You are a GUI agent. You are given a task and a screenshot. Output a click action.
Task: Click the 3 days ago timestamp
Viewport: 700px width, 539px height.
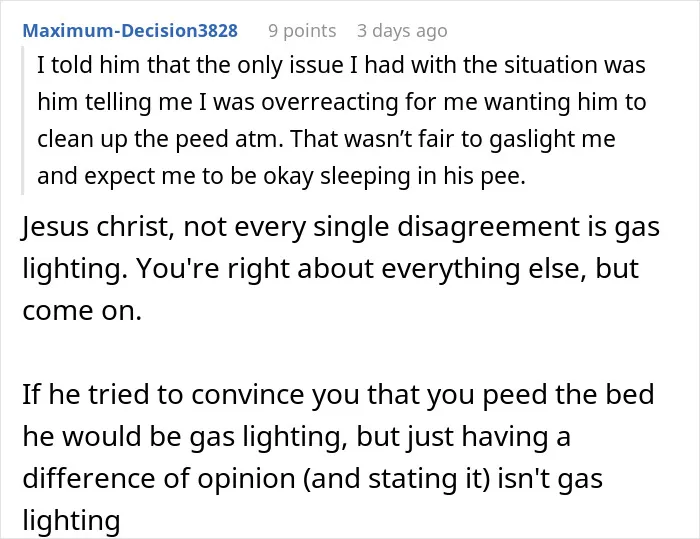402,31
